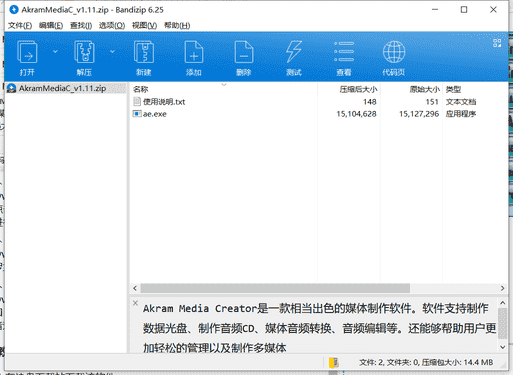Viewport: 513px width, 375px height.
Task: Maximize the Bandizip window
Action: (x=464, y=10)
